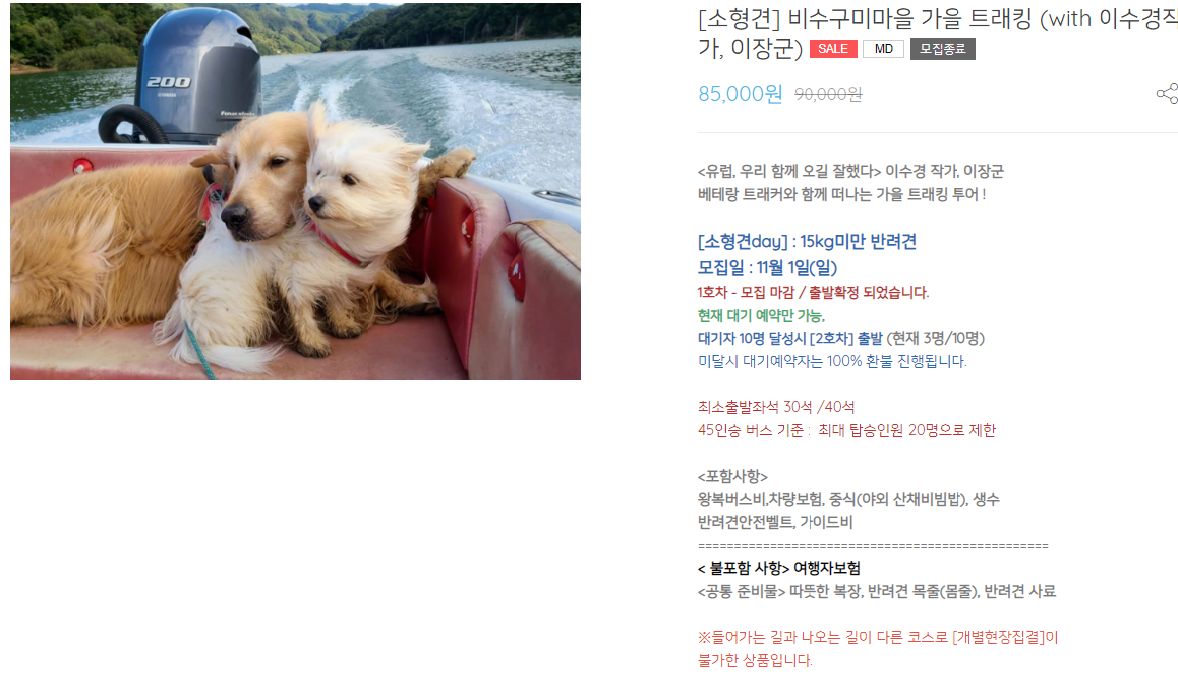The height and width of the screenshot is (682, 1178).
Task: Click the MD badge
Action: [x=884, y=49]
